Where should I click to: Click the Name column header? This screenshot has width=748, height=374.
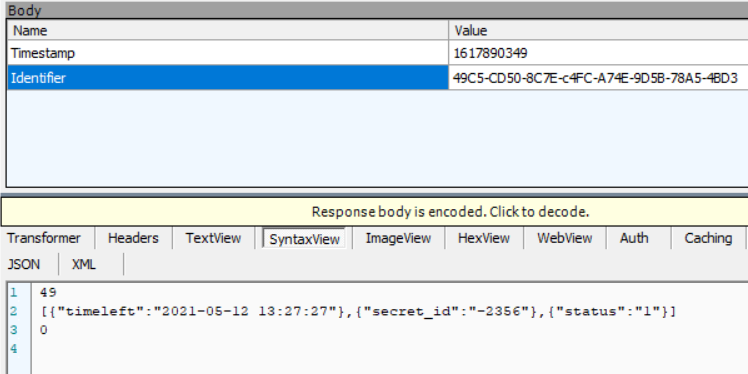(228, 31)
